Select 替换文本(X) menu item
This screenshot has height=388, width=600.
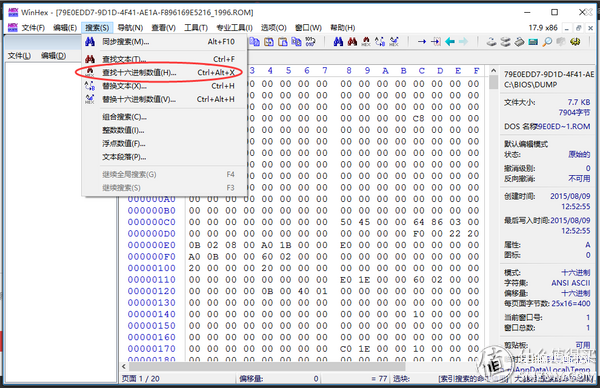click(x=165, y=86)
